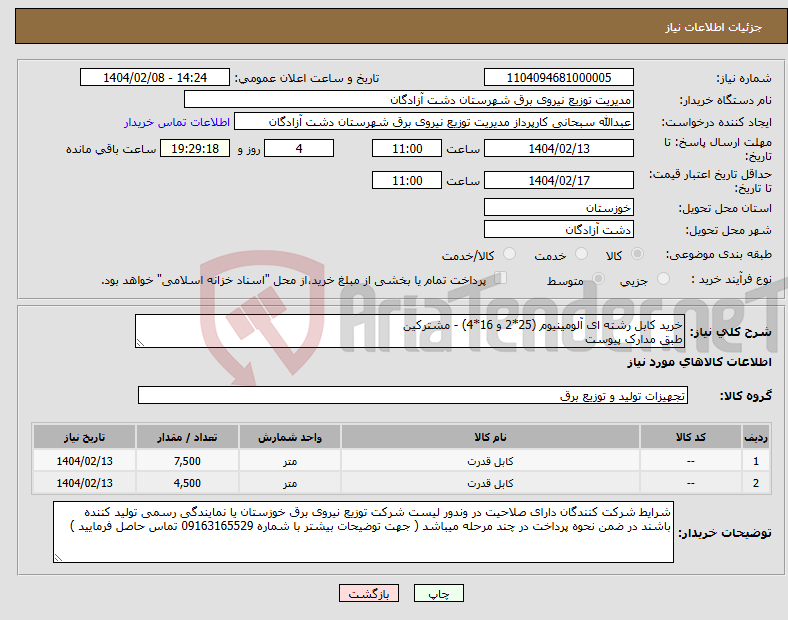
Task: Select the خدمت radio button
Action: [581, 254]
